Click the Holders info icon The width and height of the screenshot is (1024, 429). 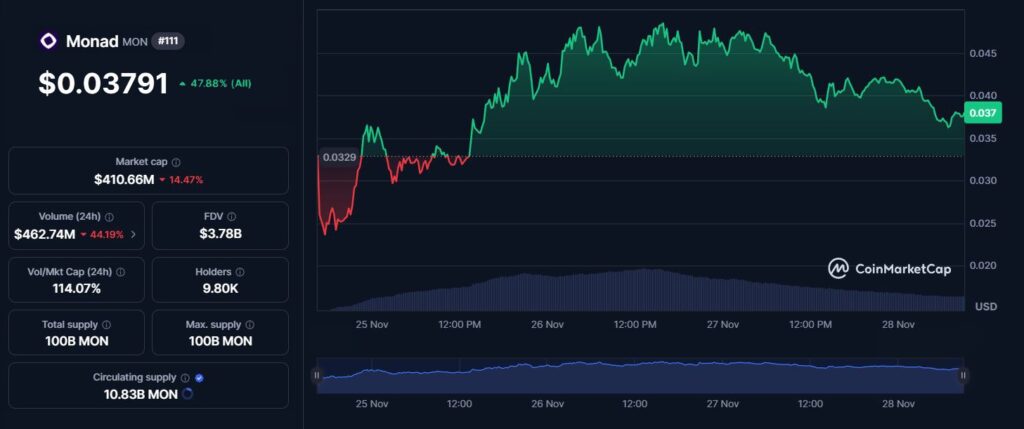240,271
